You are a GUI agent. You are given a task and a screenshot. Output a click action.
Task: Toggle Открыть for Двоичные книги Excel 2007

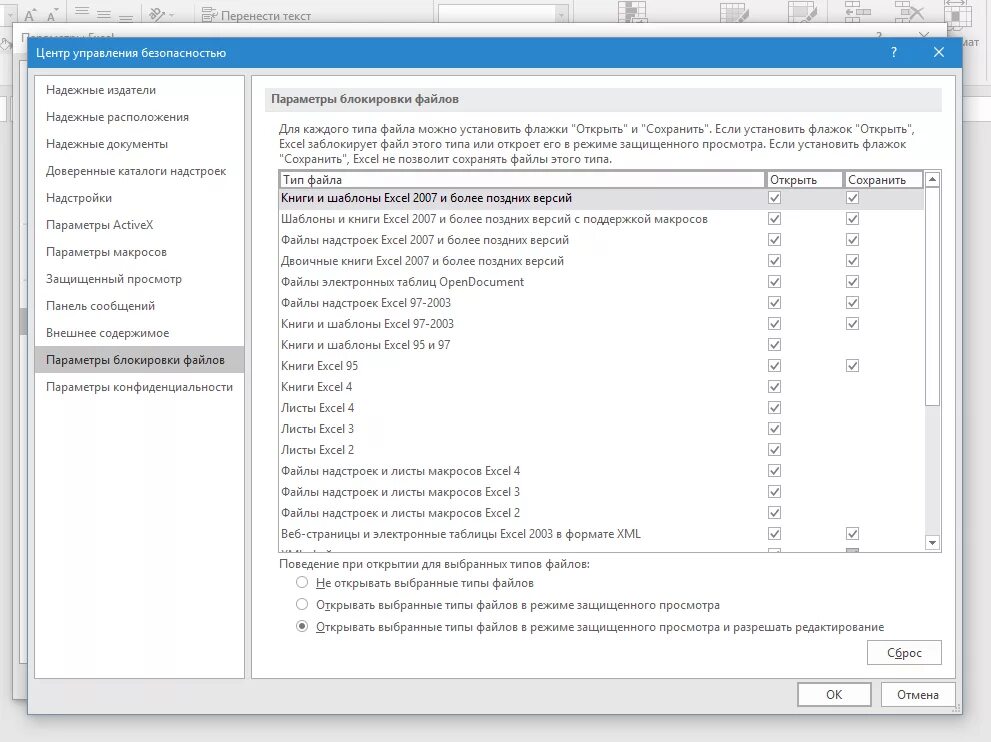(774, 260)
